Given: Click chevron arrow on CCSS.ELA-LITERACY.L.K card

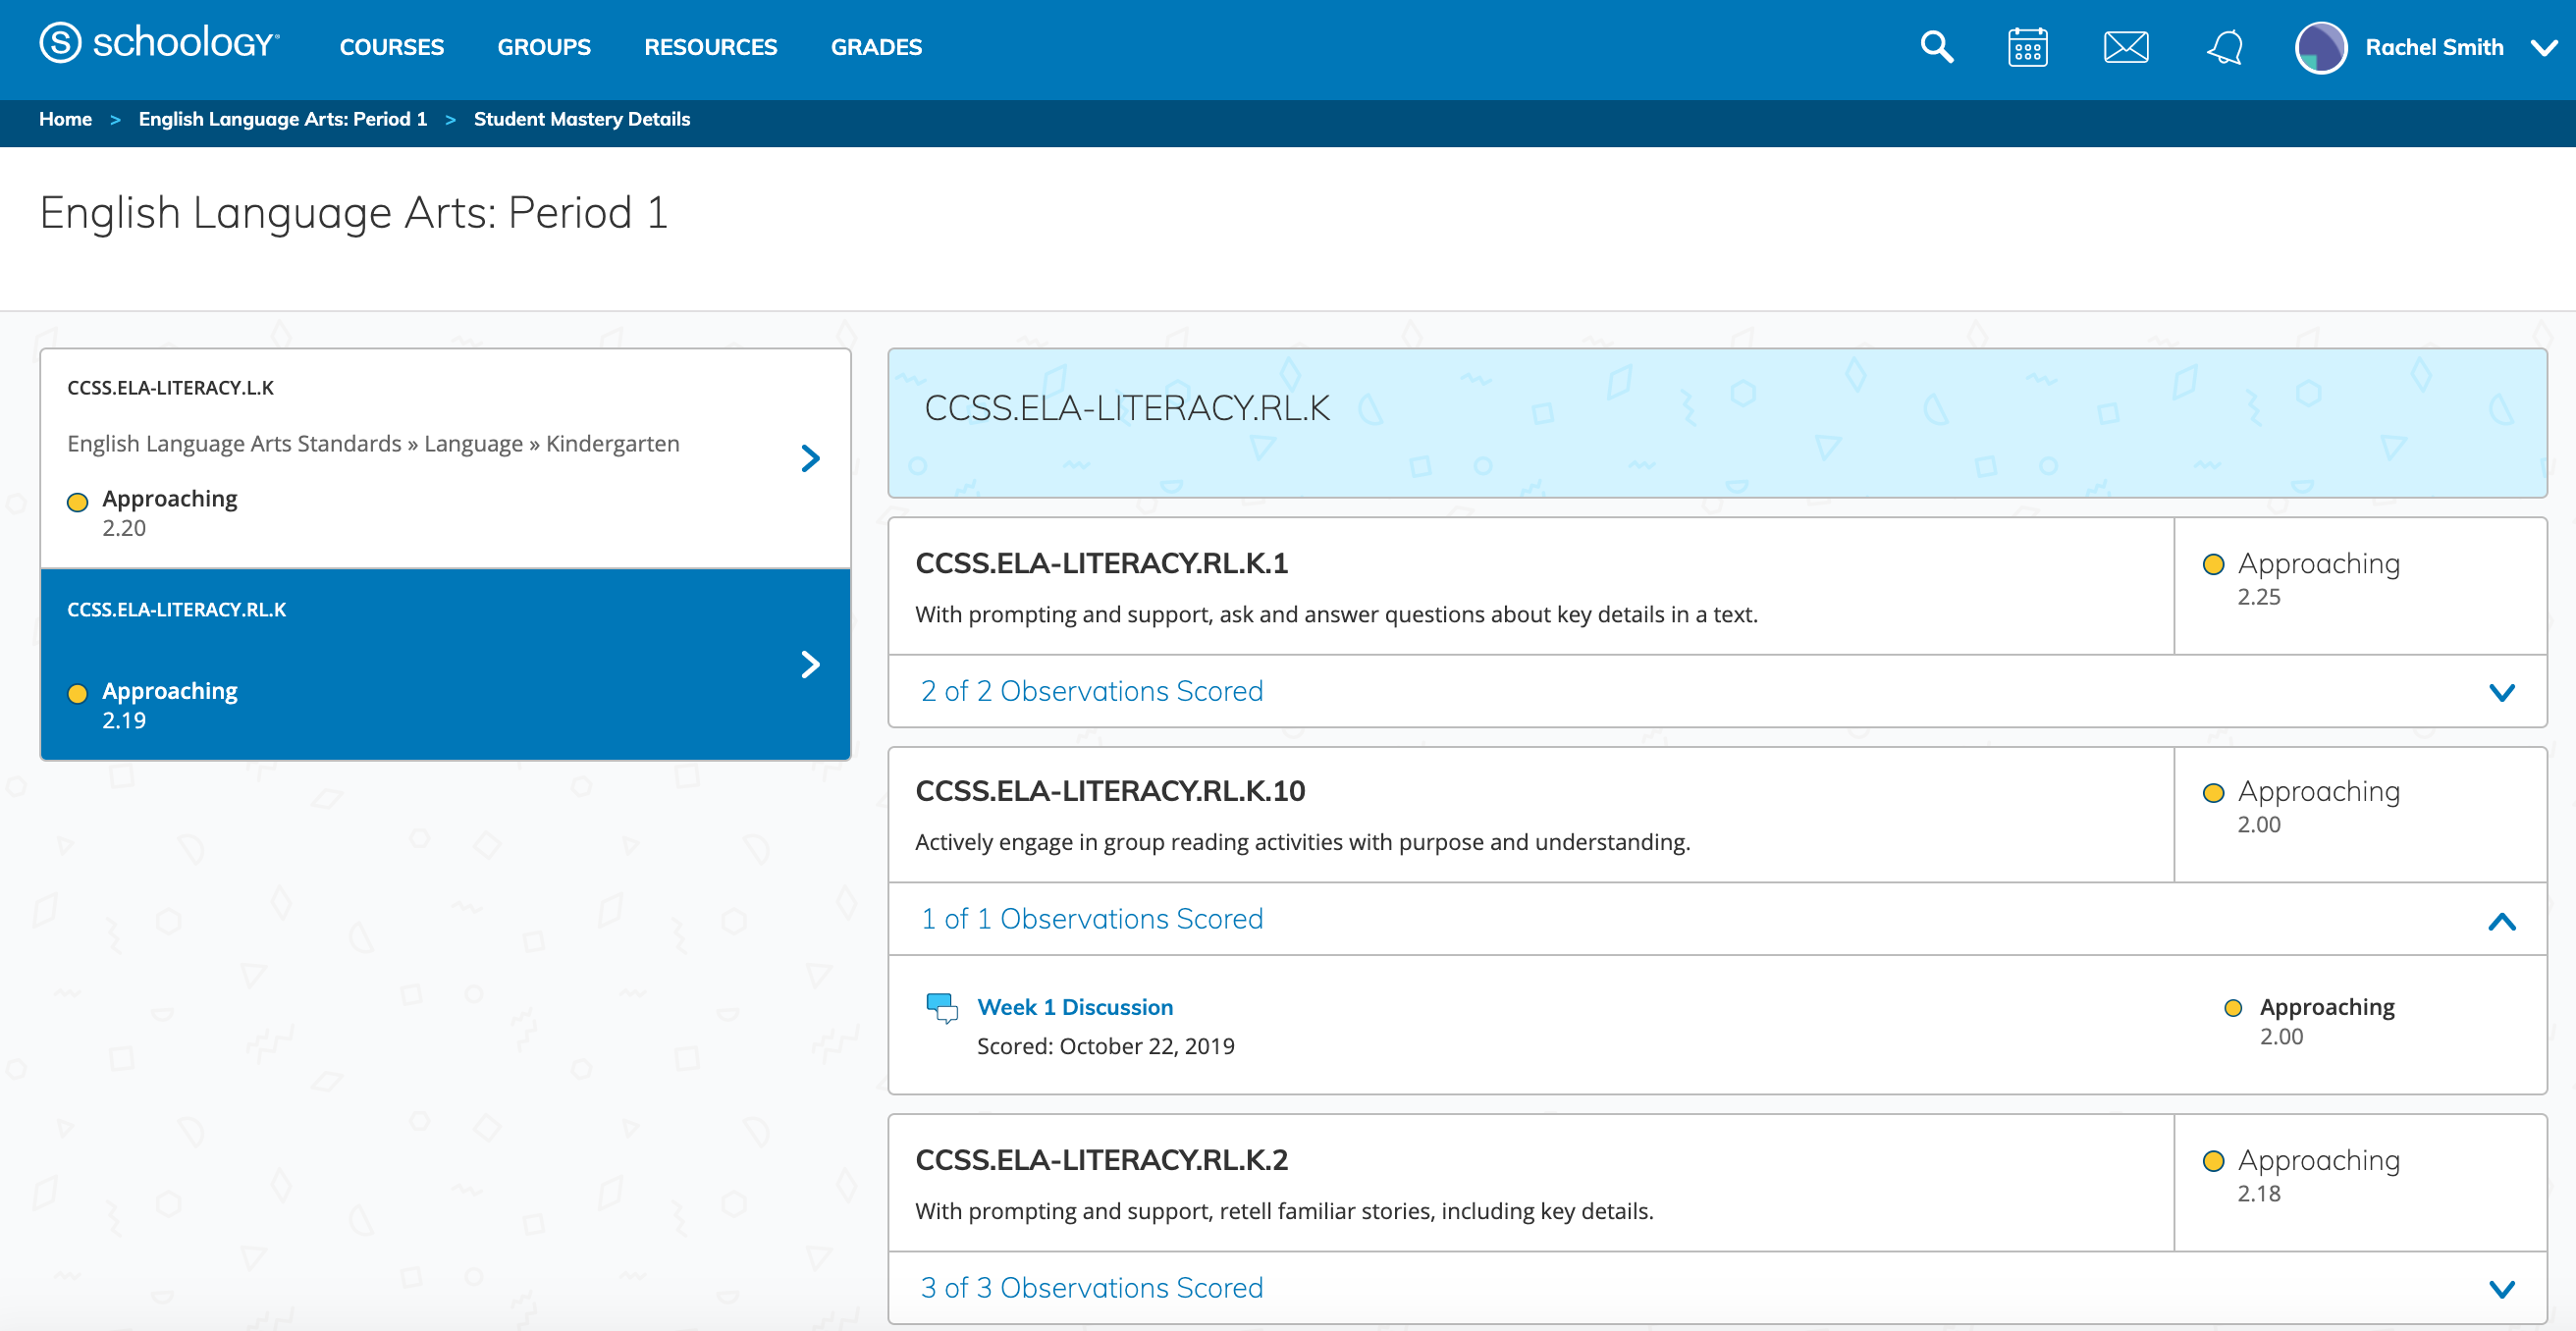Looking at the screenshot, I should [810, 458].
